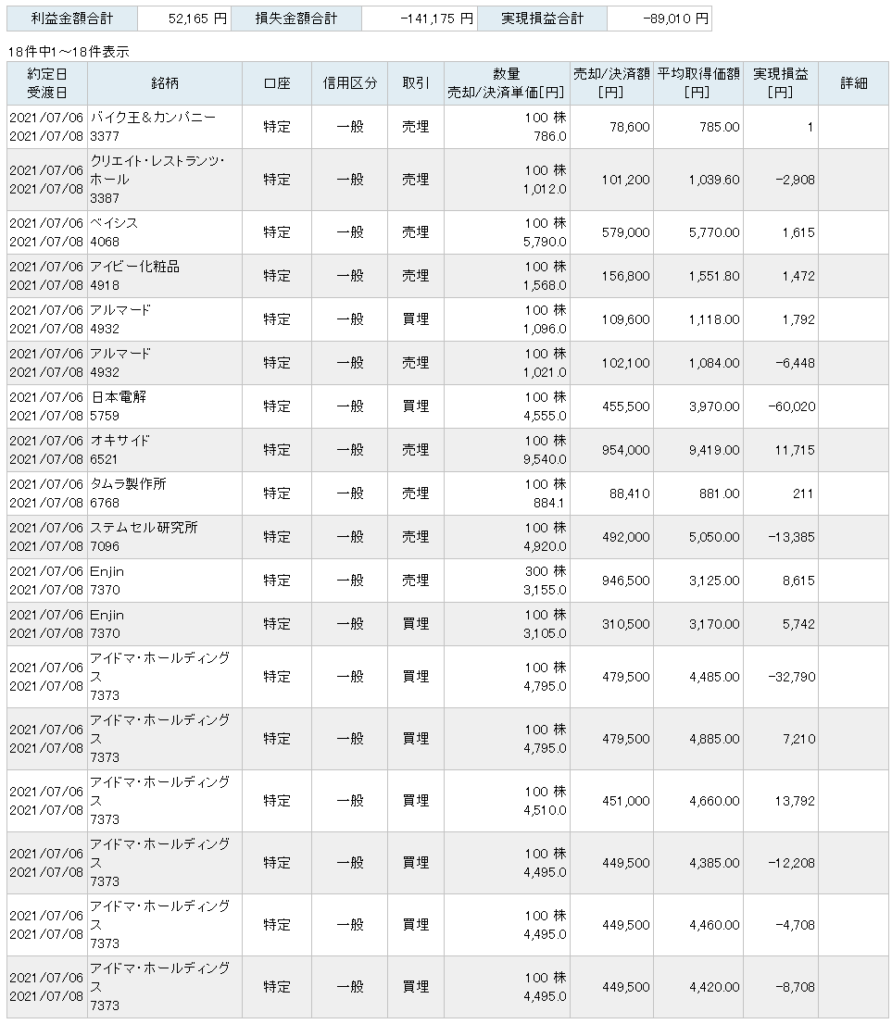Click the 特定 account cell in ベイシス row
Image resolution: width=892 pixels, height=1024 pixels.
pyautogui.click(x=277, y=232)
